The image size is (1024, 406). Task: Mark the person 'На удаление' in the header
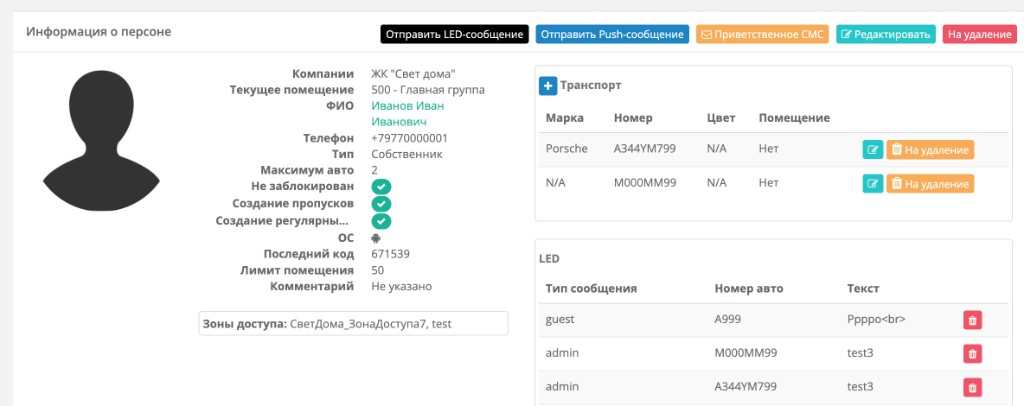(980, 35)
